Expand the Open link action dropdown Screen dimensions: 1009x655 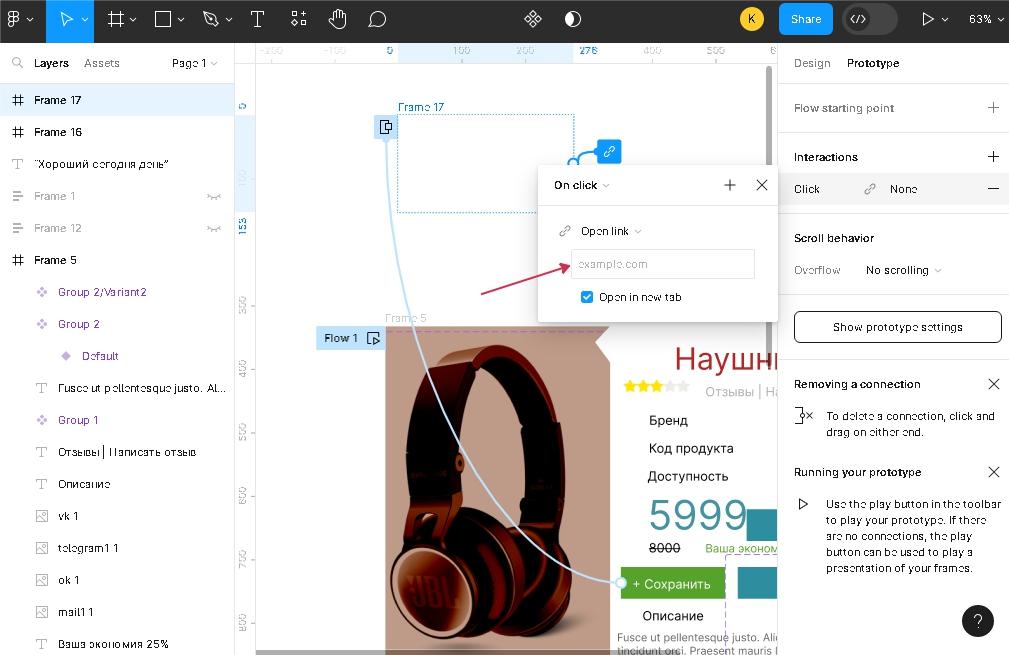tap(610, 231)
